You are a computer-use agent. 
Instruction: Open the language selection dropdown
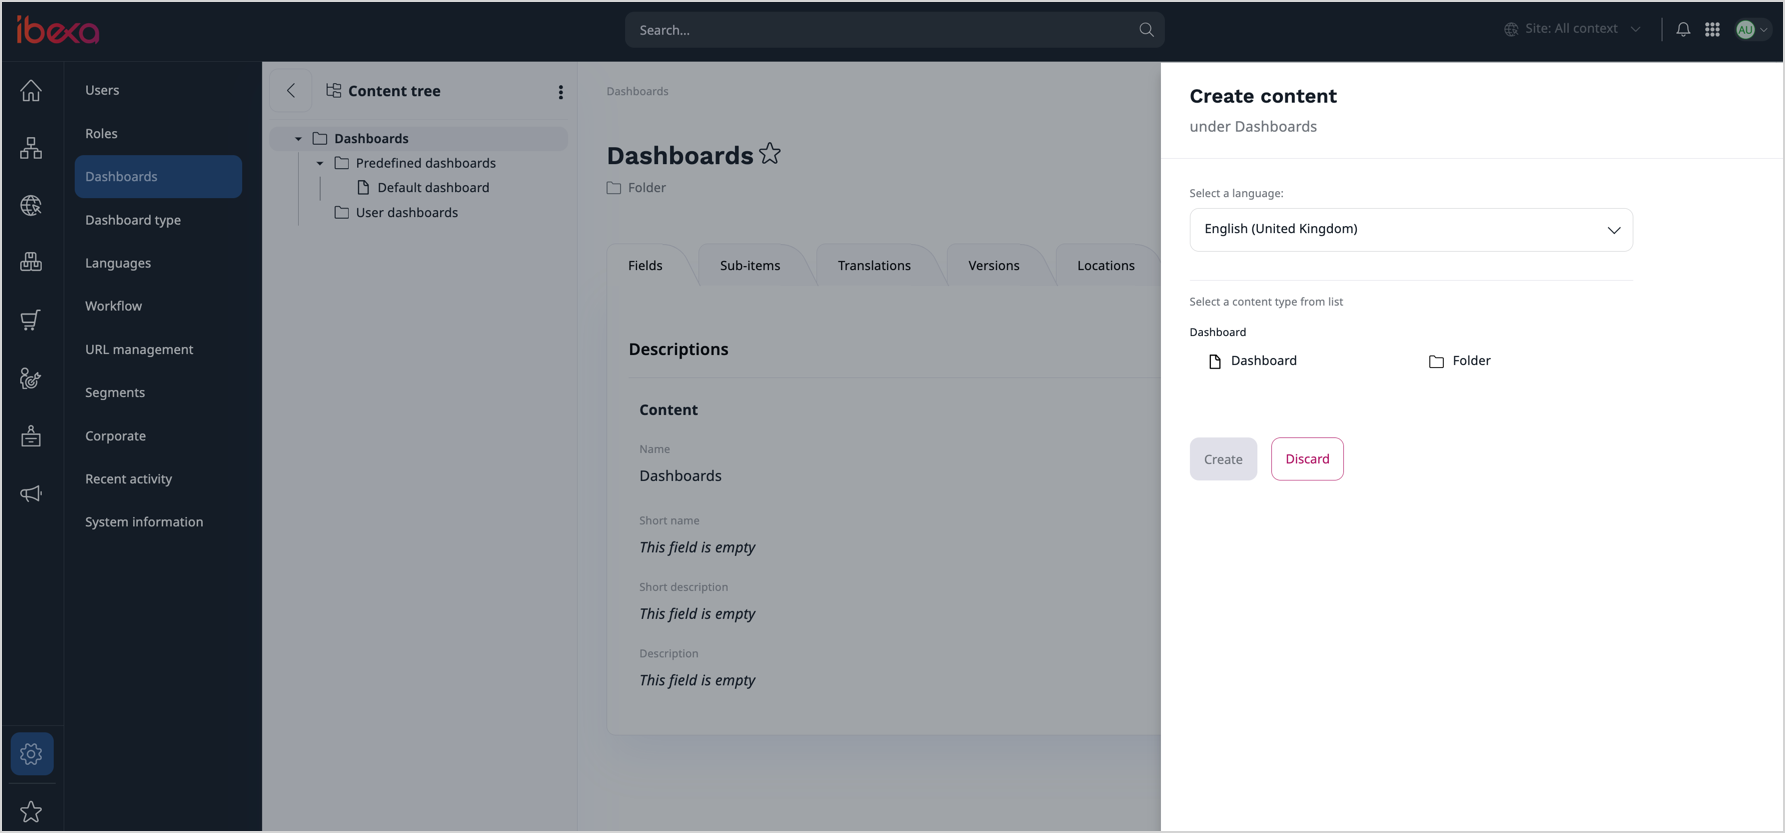[1410, 230]
